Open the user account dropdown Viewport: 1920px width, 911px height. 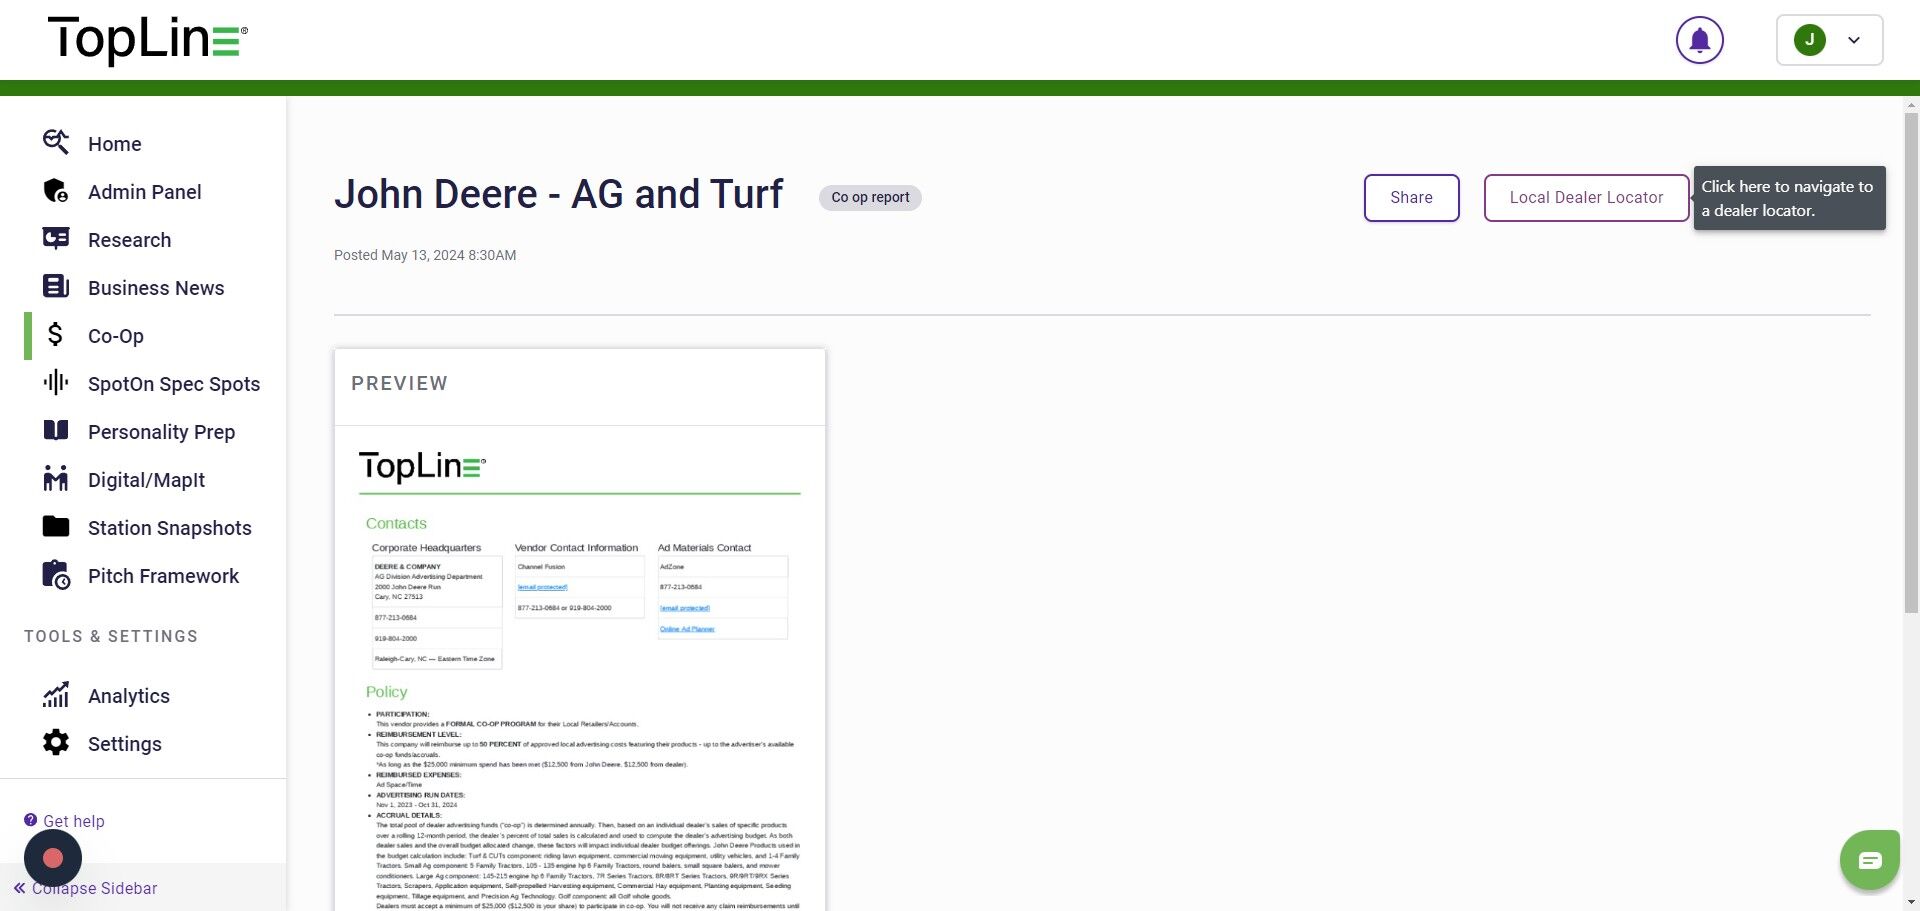coord(1829,40)
